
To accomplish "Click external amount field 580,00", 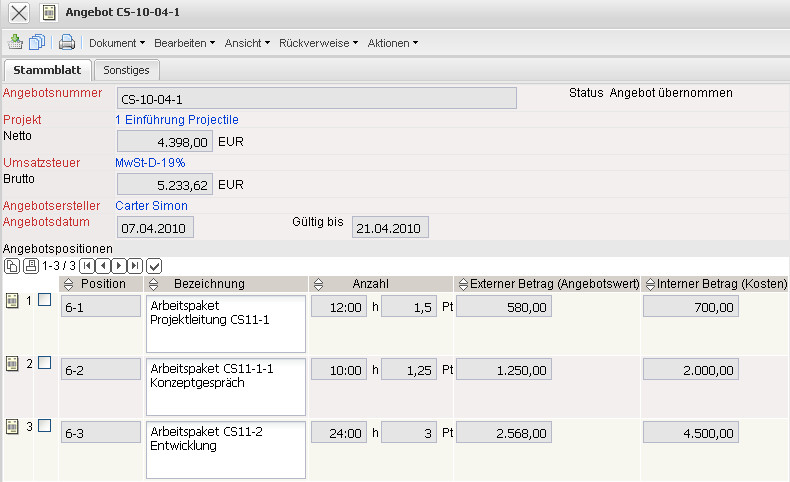I will click(x=504, y=306).
